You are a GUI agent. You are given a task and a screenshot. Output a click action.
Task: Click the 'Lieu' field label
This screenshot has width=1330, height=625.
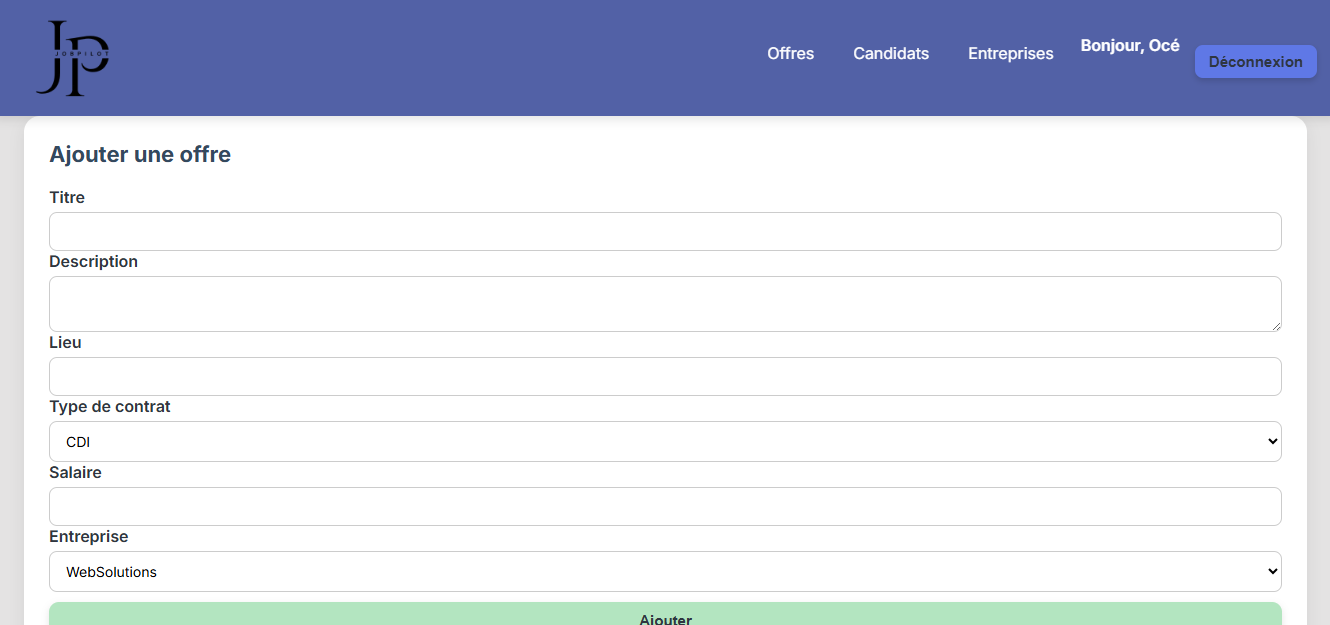tap(65, 343)
